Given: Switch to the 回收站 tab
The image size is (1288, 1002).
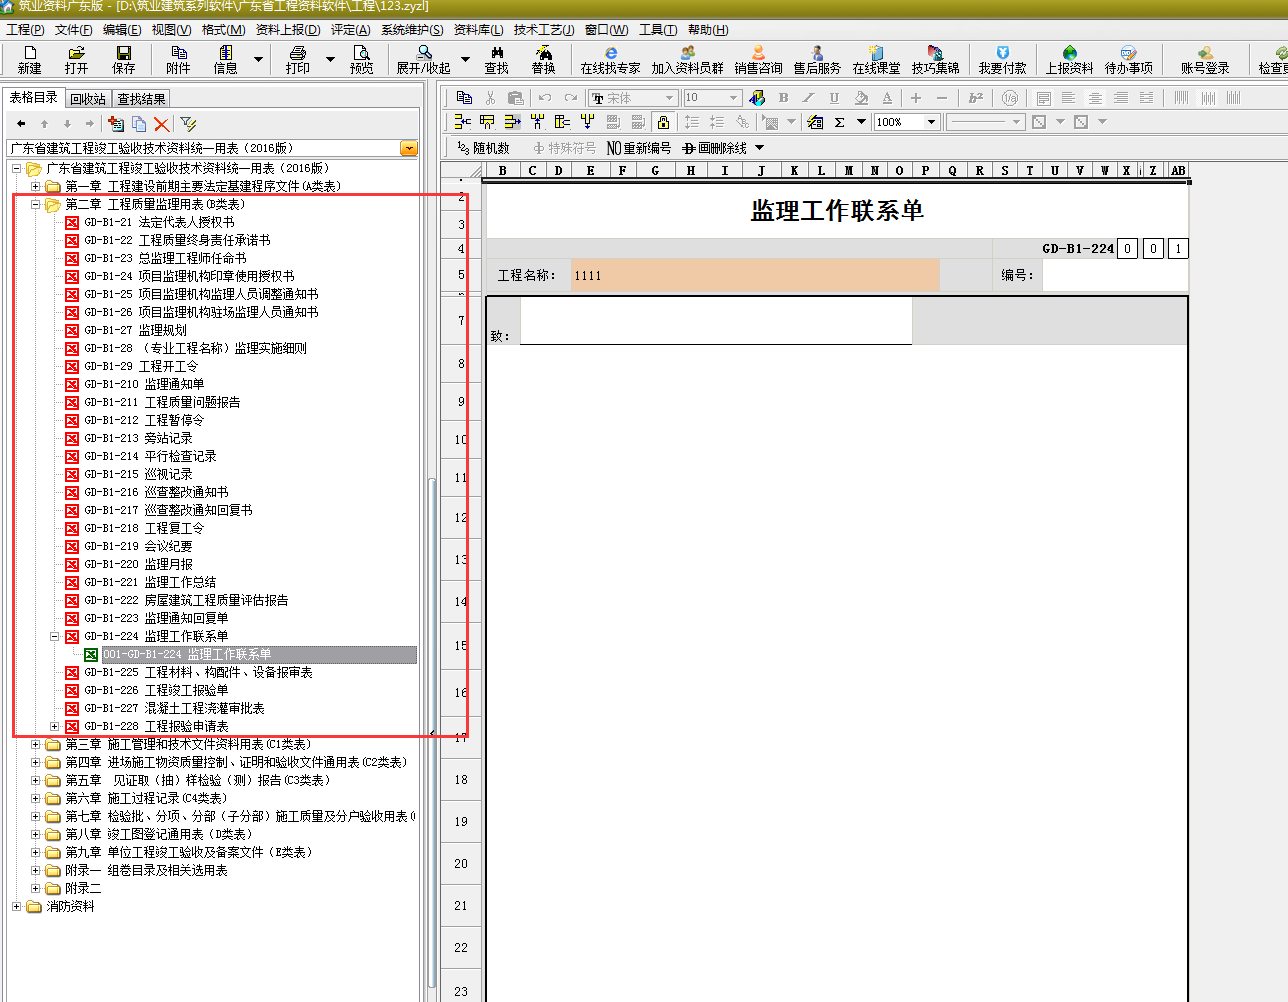Looking at the screenshot, I should click(88, 99).
